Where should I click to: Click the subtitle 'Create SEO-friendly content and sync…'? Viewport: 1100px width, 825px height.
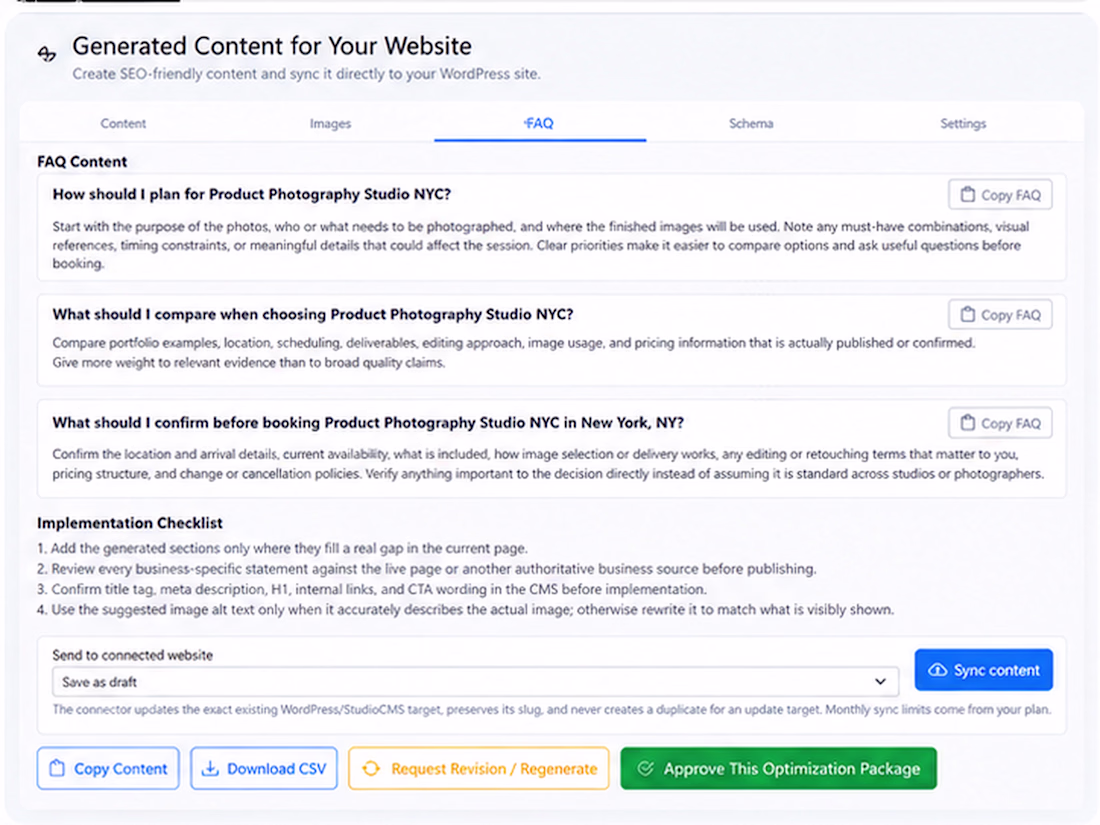(307, 74)
